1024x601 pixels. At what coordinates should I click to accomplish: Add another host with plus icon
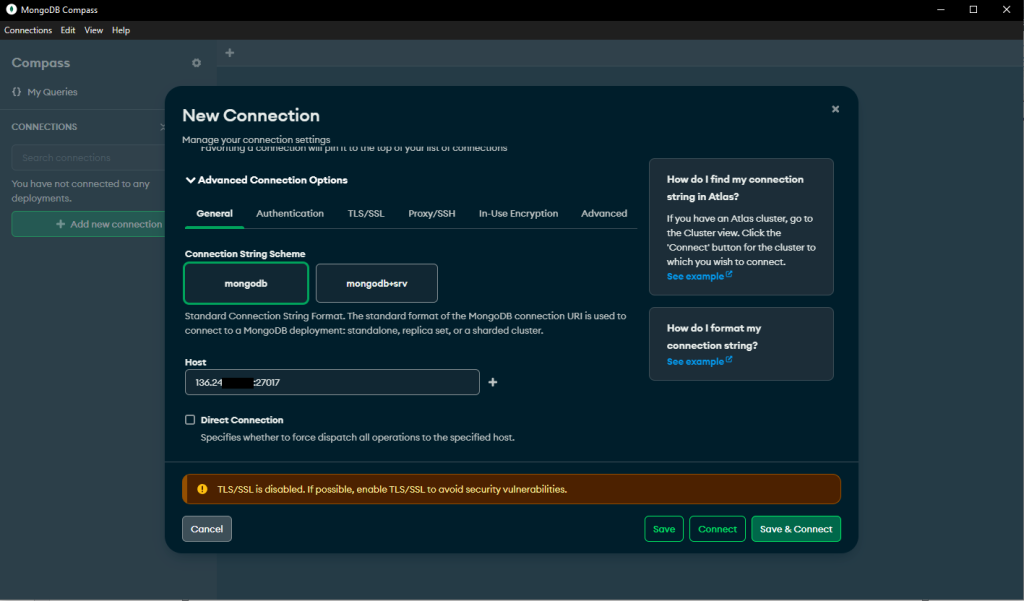tap(493, 382)
